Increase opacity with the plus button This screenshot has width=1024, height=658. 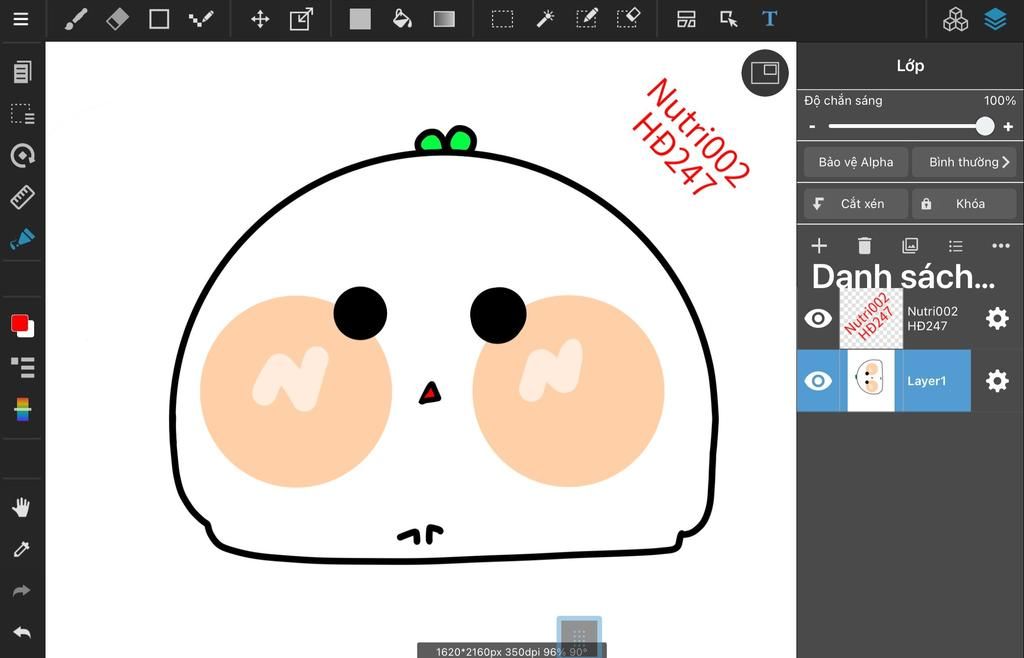[1008, 126]
